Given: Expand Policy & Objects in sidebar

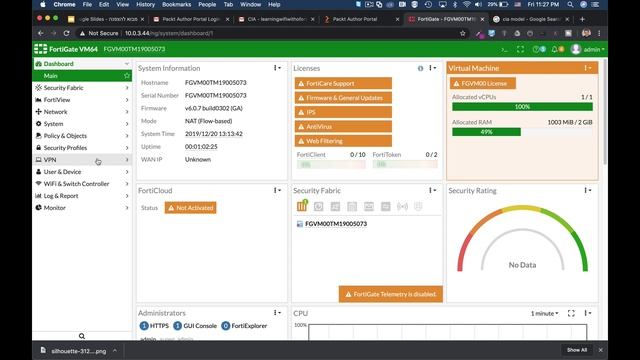Looking at the screenshot, I should pos(82,136).
